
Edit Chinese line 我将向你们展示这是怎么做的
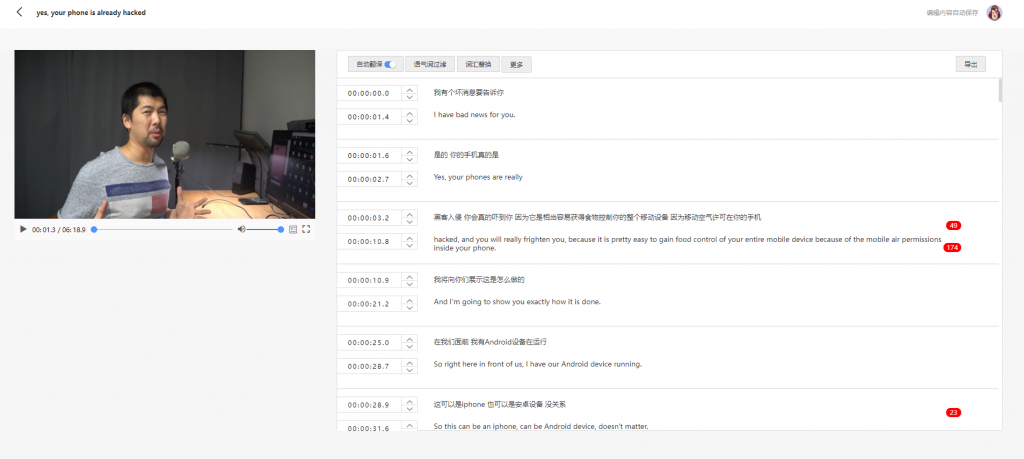tap(479, 279)
